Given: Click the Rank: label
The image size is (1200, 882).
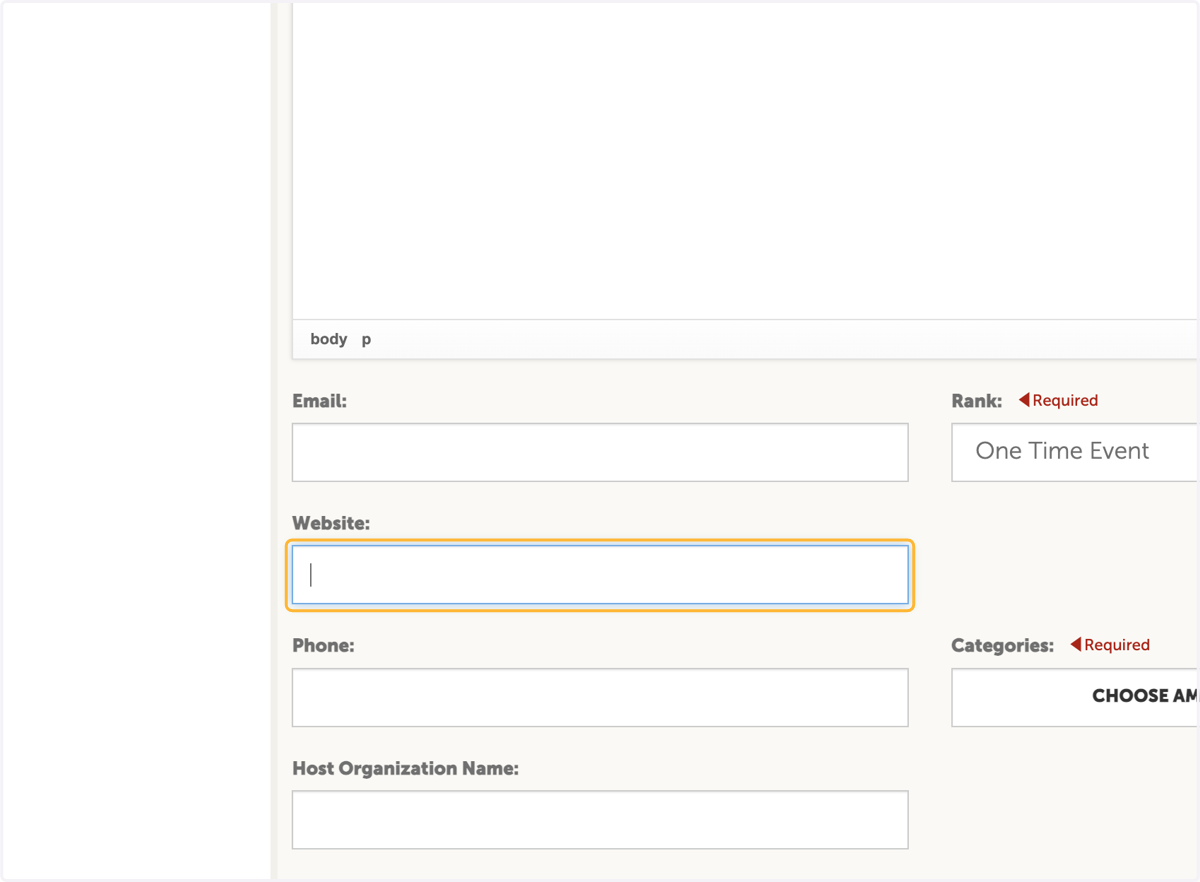Looking at the screenshot, I should tap(977, 401).
